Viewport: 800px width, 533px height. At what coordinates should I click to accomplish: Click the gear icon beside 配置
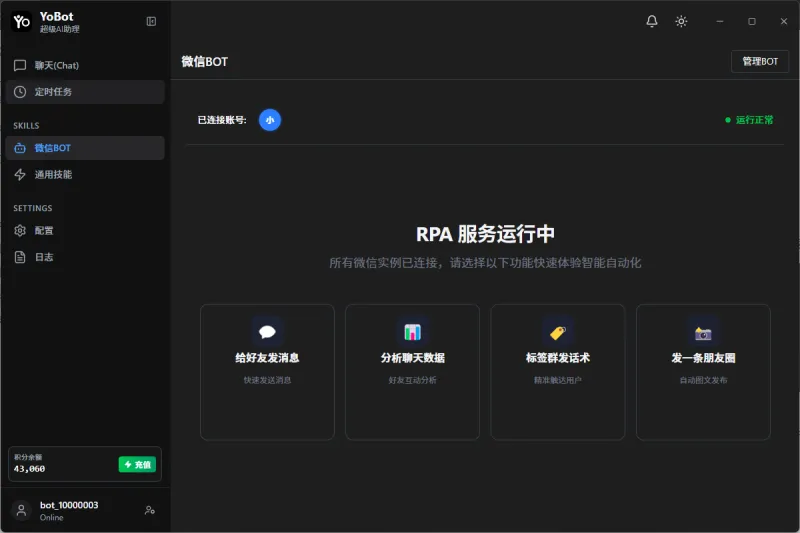point(20,231)
